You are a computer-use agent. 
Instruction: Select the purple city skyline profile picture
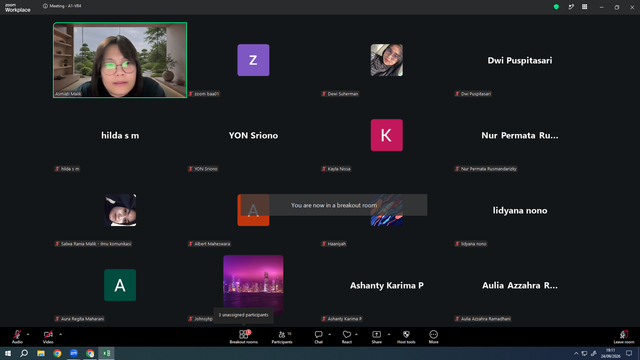pos(253,284)
